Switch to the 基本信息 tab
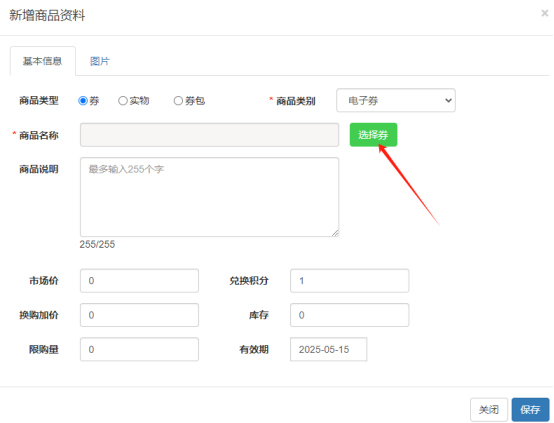This screenshot has height=423, width=554. 42,61
